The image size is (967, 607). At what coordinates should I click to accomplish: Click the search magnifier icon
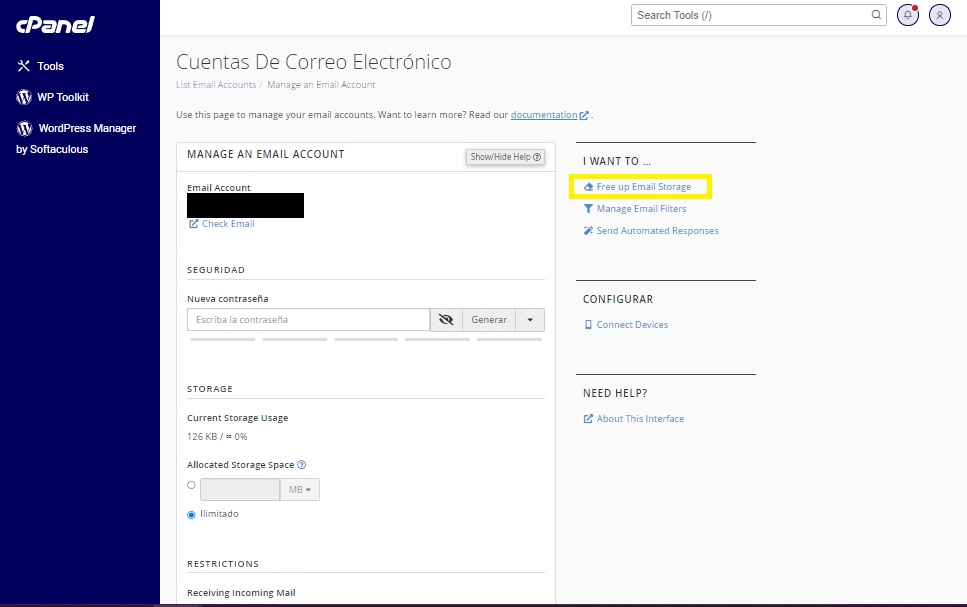click(x=877, y=15)
